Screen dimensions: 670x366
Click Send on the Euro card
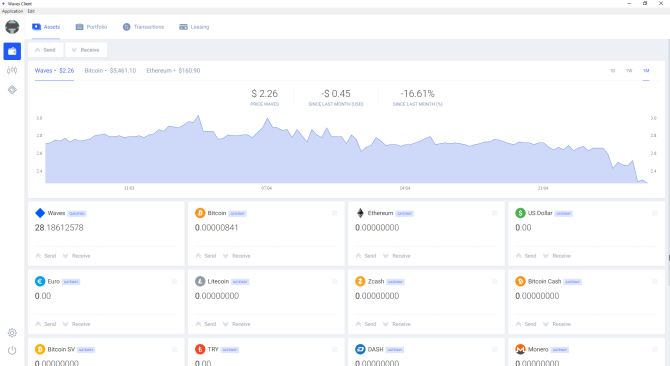tap(46, 324)
